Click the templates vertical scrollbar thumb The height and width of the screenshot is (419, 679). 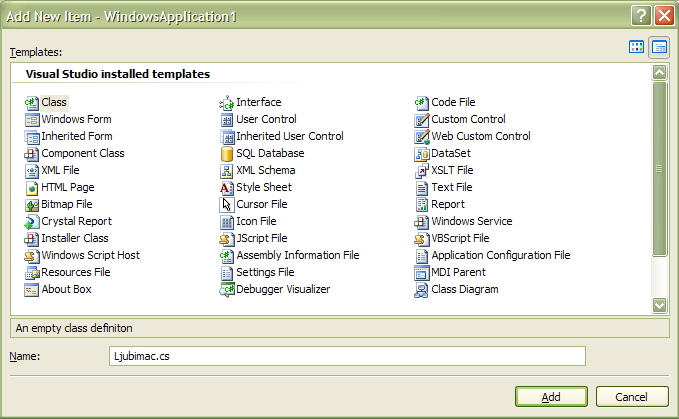[659, 170]
